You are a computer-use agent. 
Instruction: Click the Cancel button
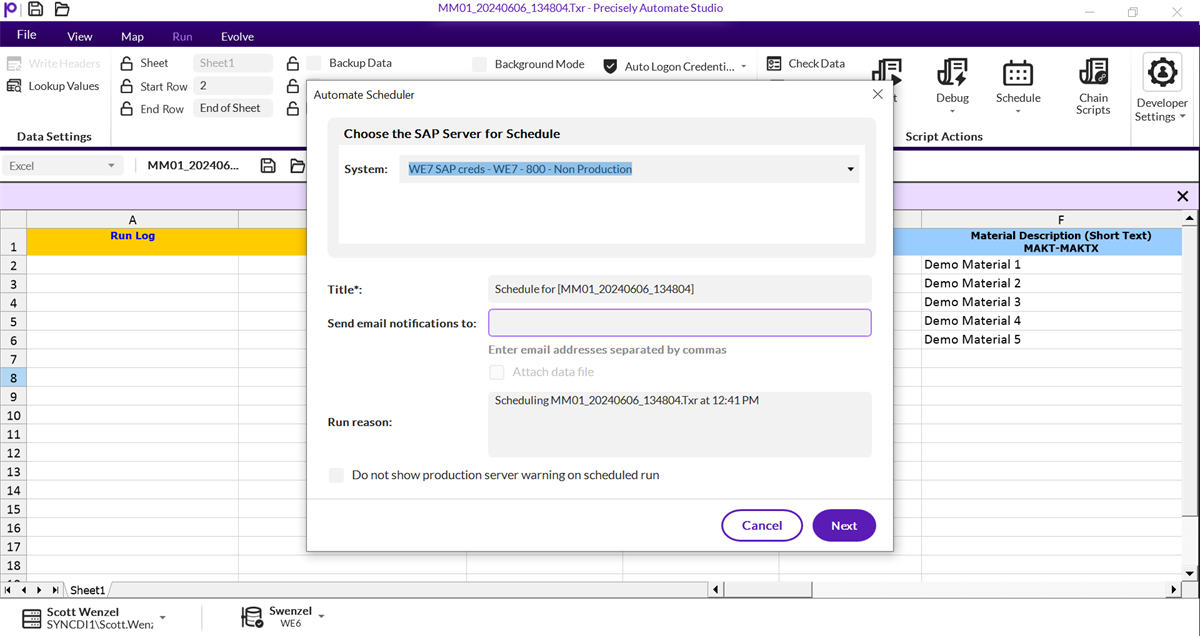click(762, 525)
